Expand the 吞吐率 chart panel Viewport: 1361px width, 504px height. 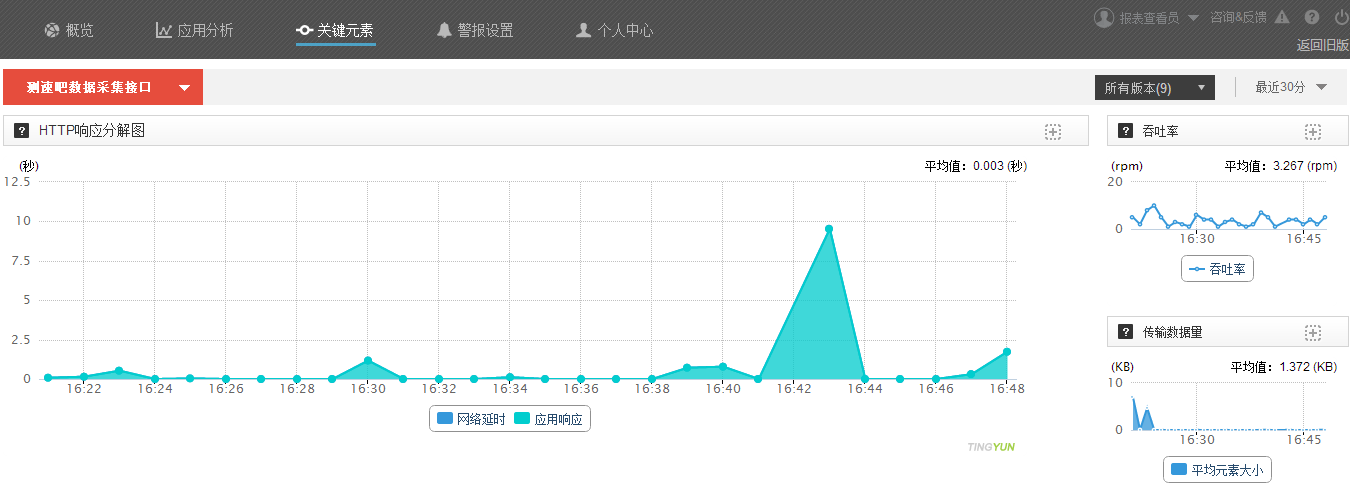(x=1313, y=132)
